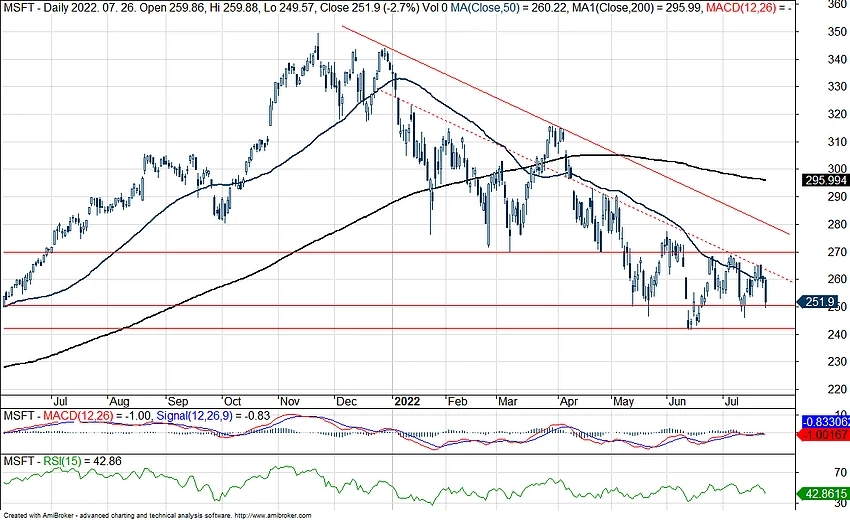Click the Feb date axis label
This screenshot has width=850, height=520.
(x=457, y=401)
